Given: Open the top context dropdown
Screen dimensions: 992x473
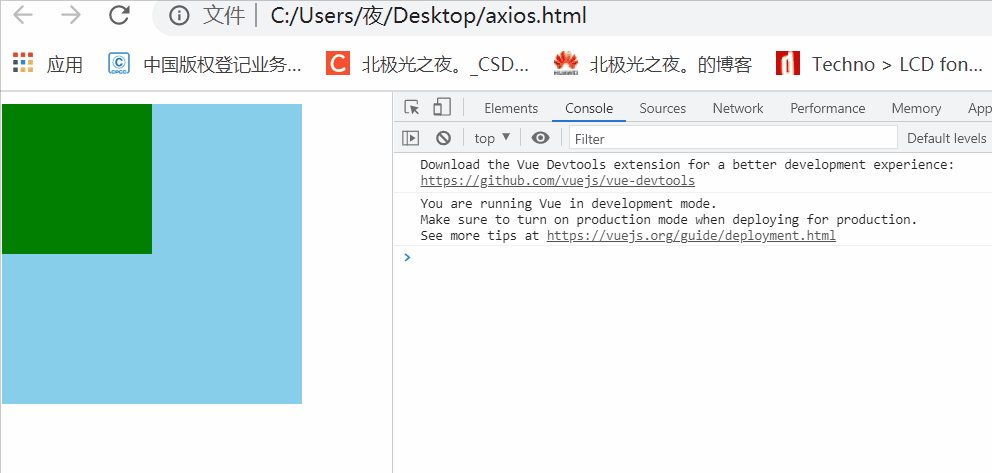Looking at the screenshot, I should pos(492,138).
